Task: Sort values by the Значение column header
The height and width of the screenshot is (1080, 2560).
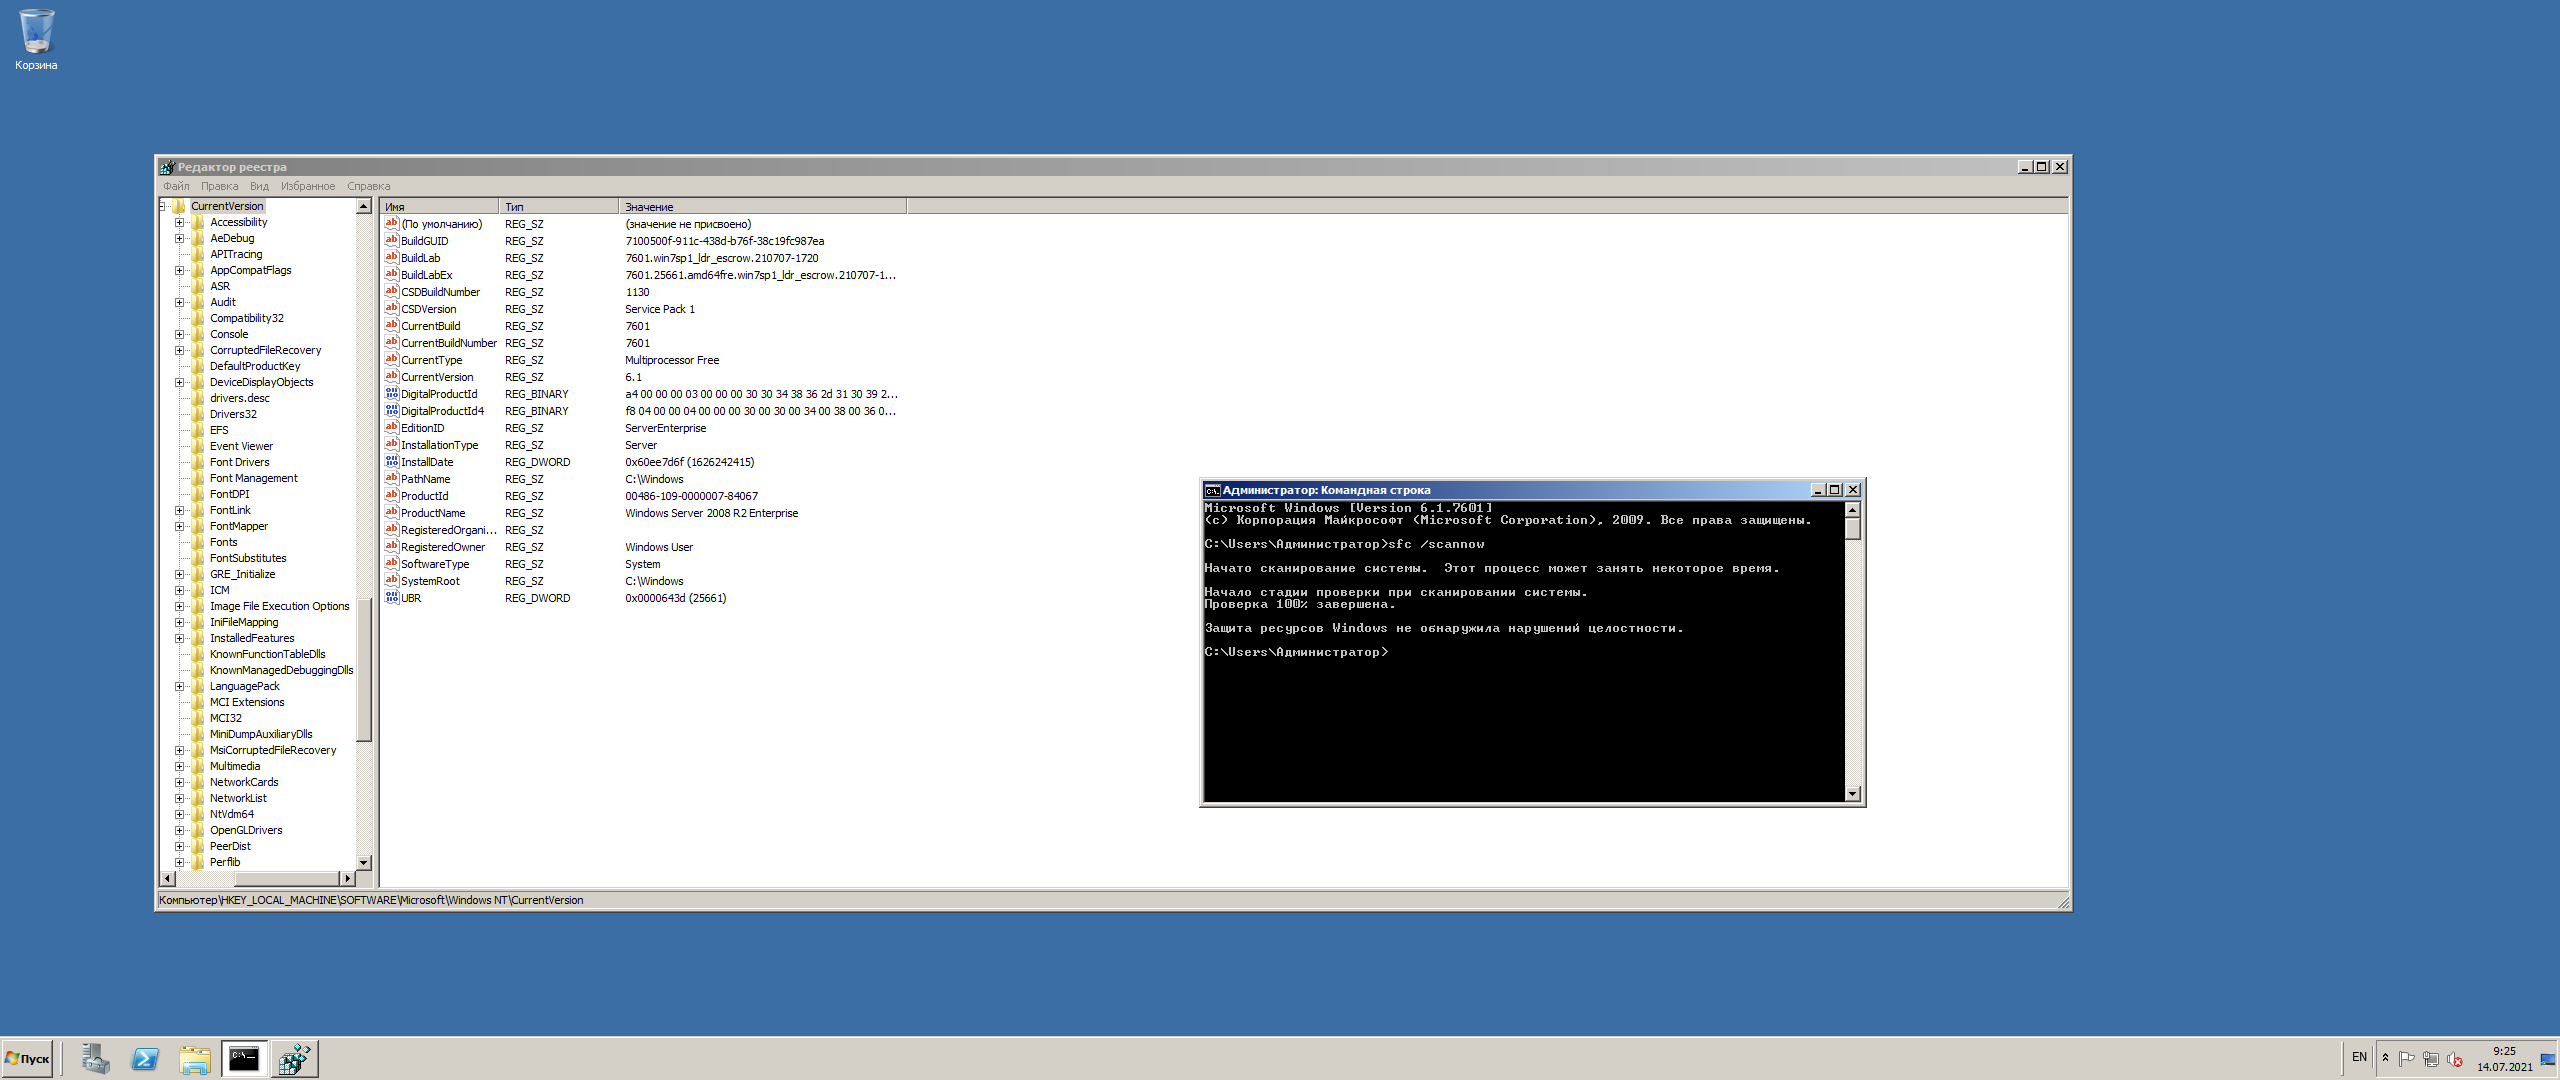Action: 762,207
